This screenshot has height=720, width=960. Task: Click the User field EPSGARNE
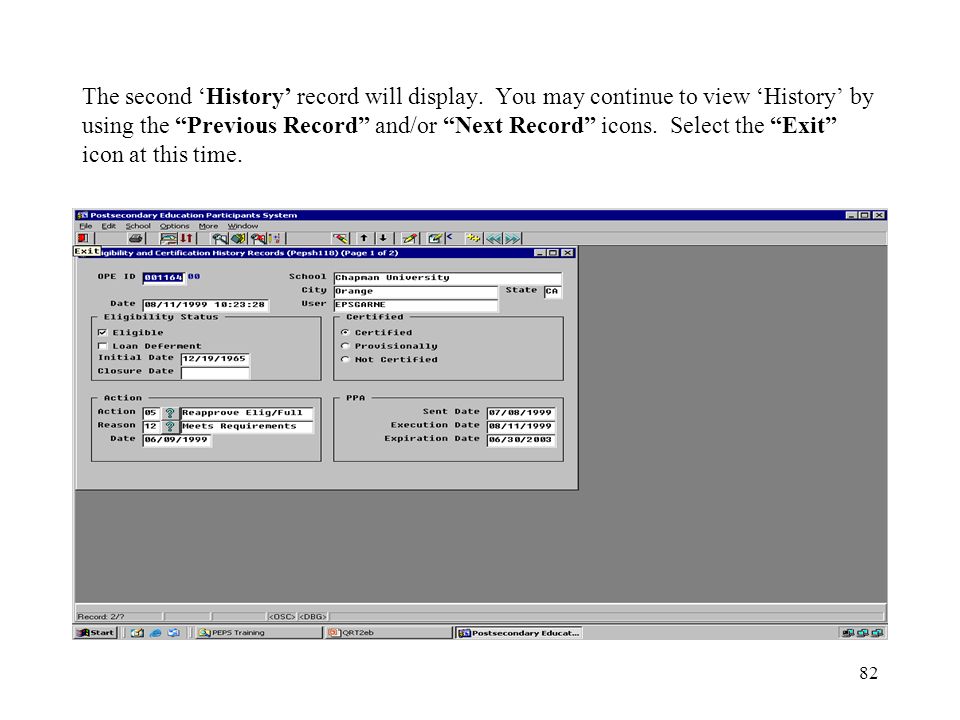click(416, 305)
